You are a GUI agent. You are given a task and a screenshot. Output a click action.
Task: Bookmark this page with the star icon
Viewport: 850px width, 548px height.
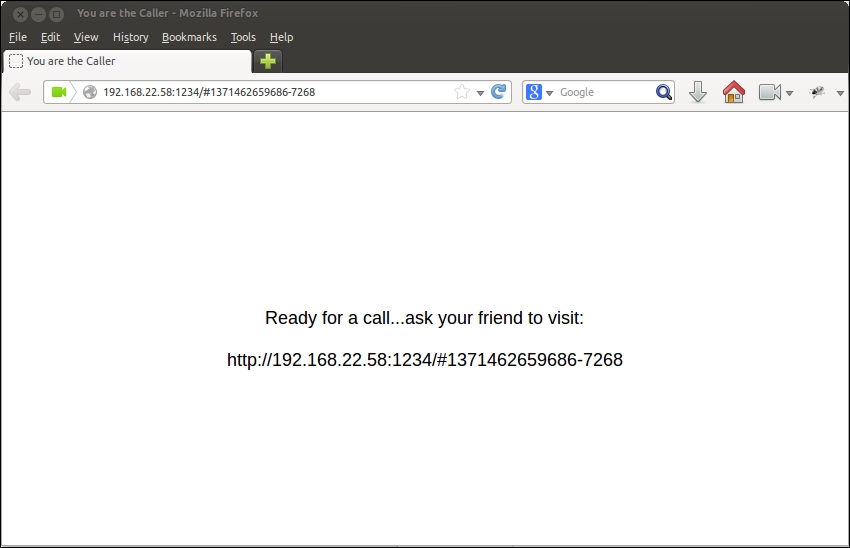tap(462, 92)
